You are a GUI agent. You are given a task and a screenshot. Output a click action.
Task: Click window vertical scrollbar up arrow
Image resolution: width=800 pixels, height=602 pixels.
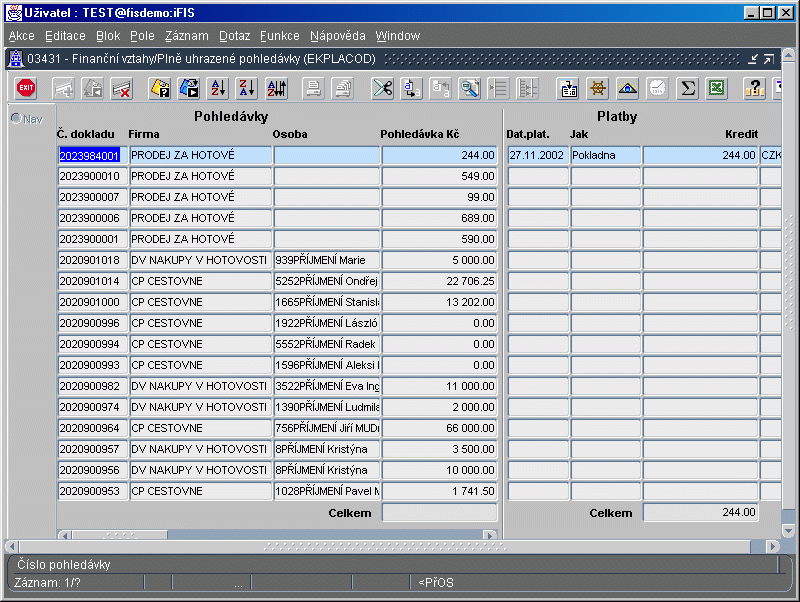(788, 54)
